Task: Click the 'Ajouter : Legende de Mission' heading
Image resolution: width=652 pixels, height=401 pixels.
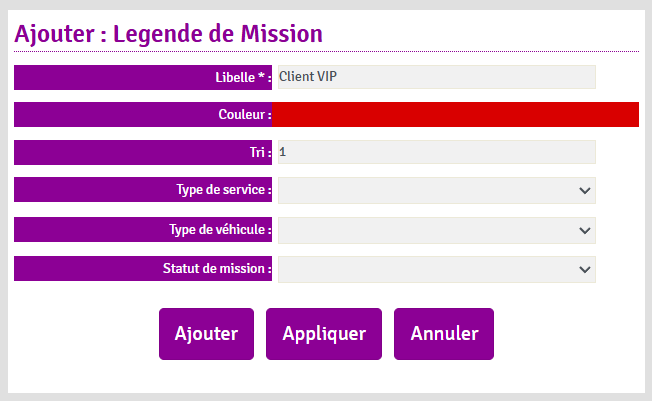Action: click(x=168, y=33)
